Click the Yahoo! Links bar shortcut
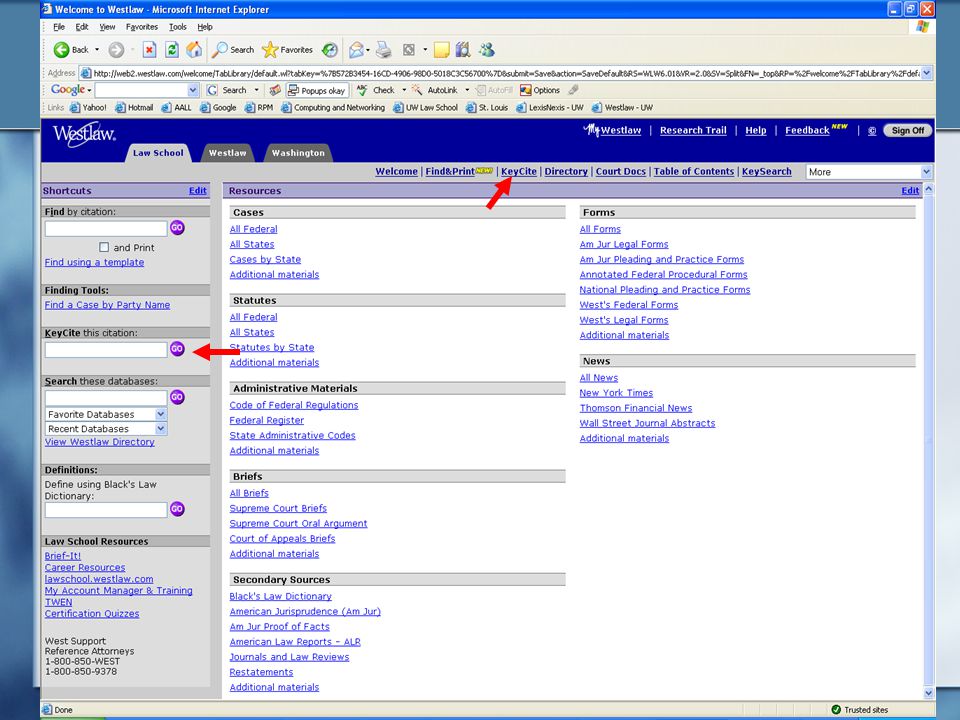Screen dimensions: 960x720 (88, 107)
